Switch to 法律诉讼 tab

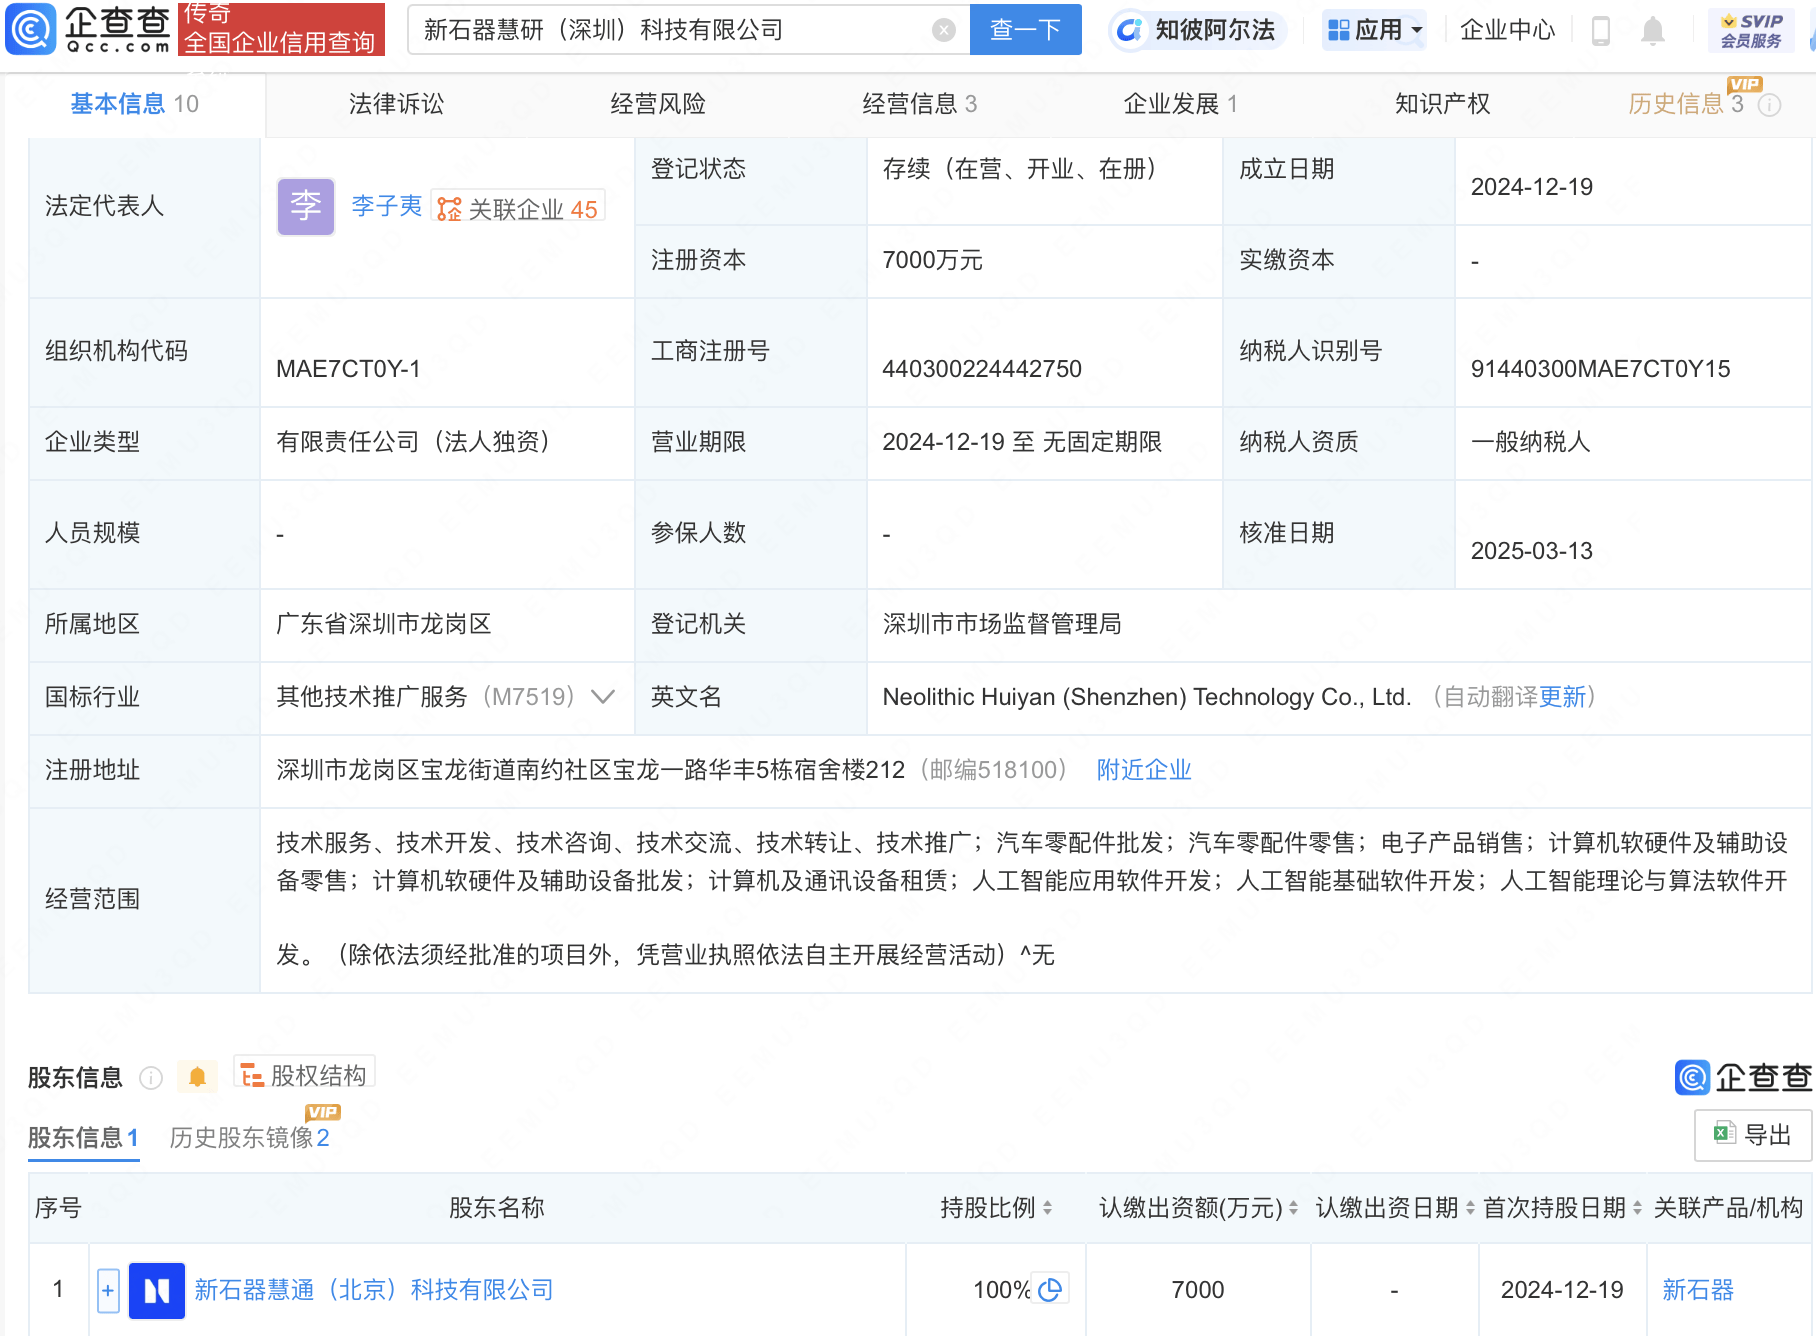pyautogui.click(x=396, y=104)
